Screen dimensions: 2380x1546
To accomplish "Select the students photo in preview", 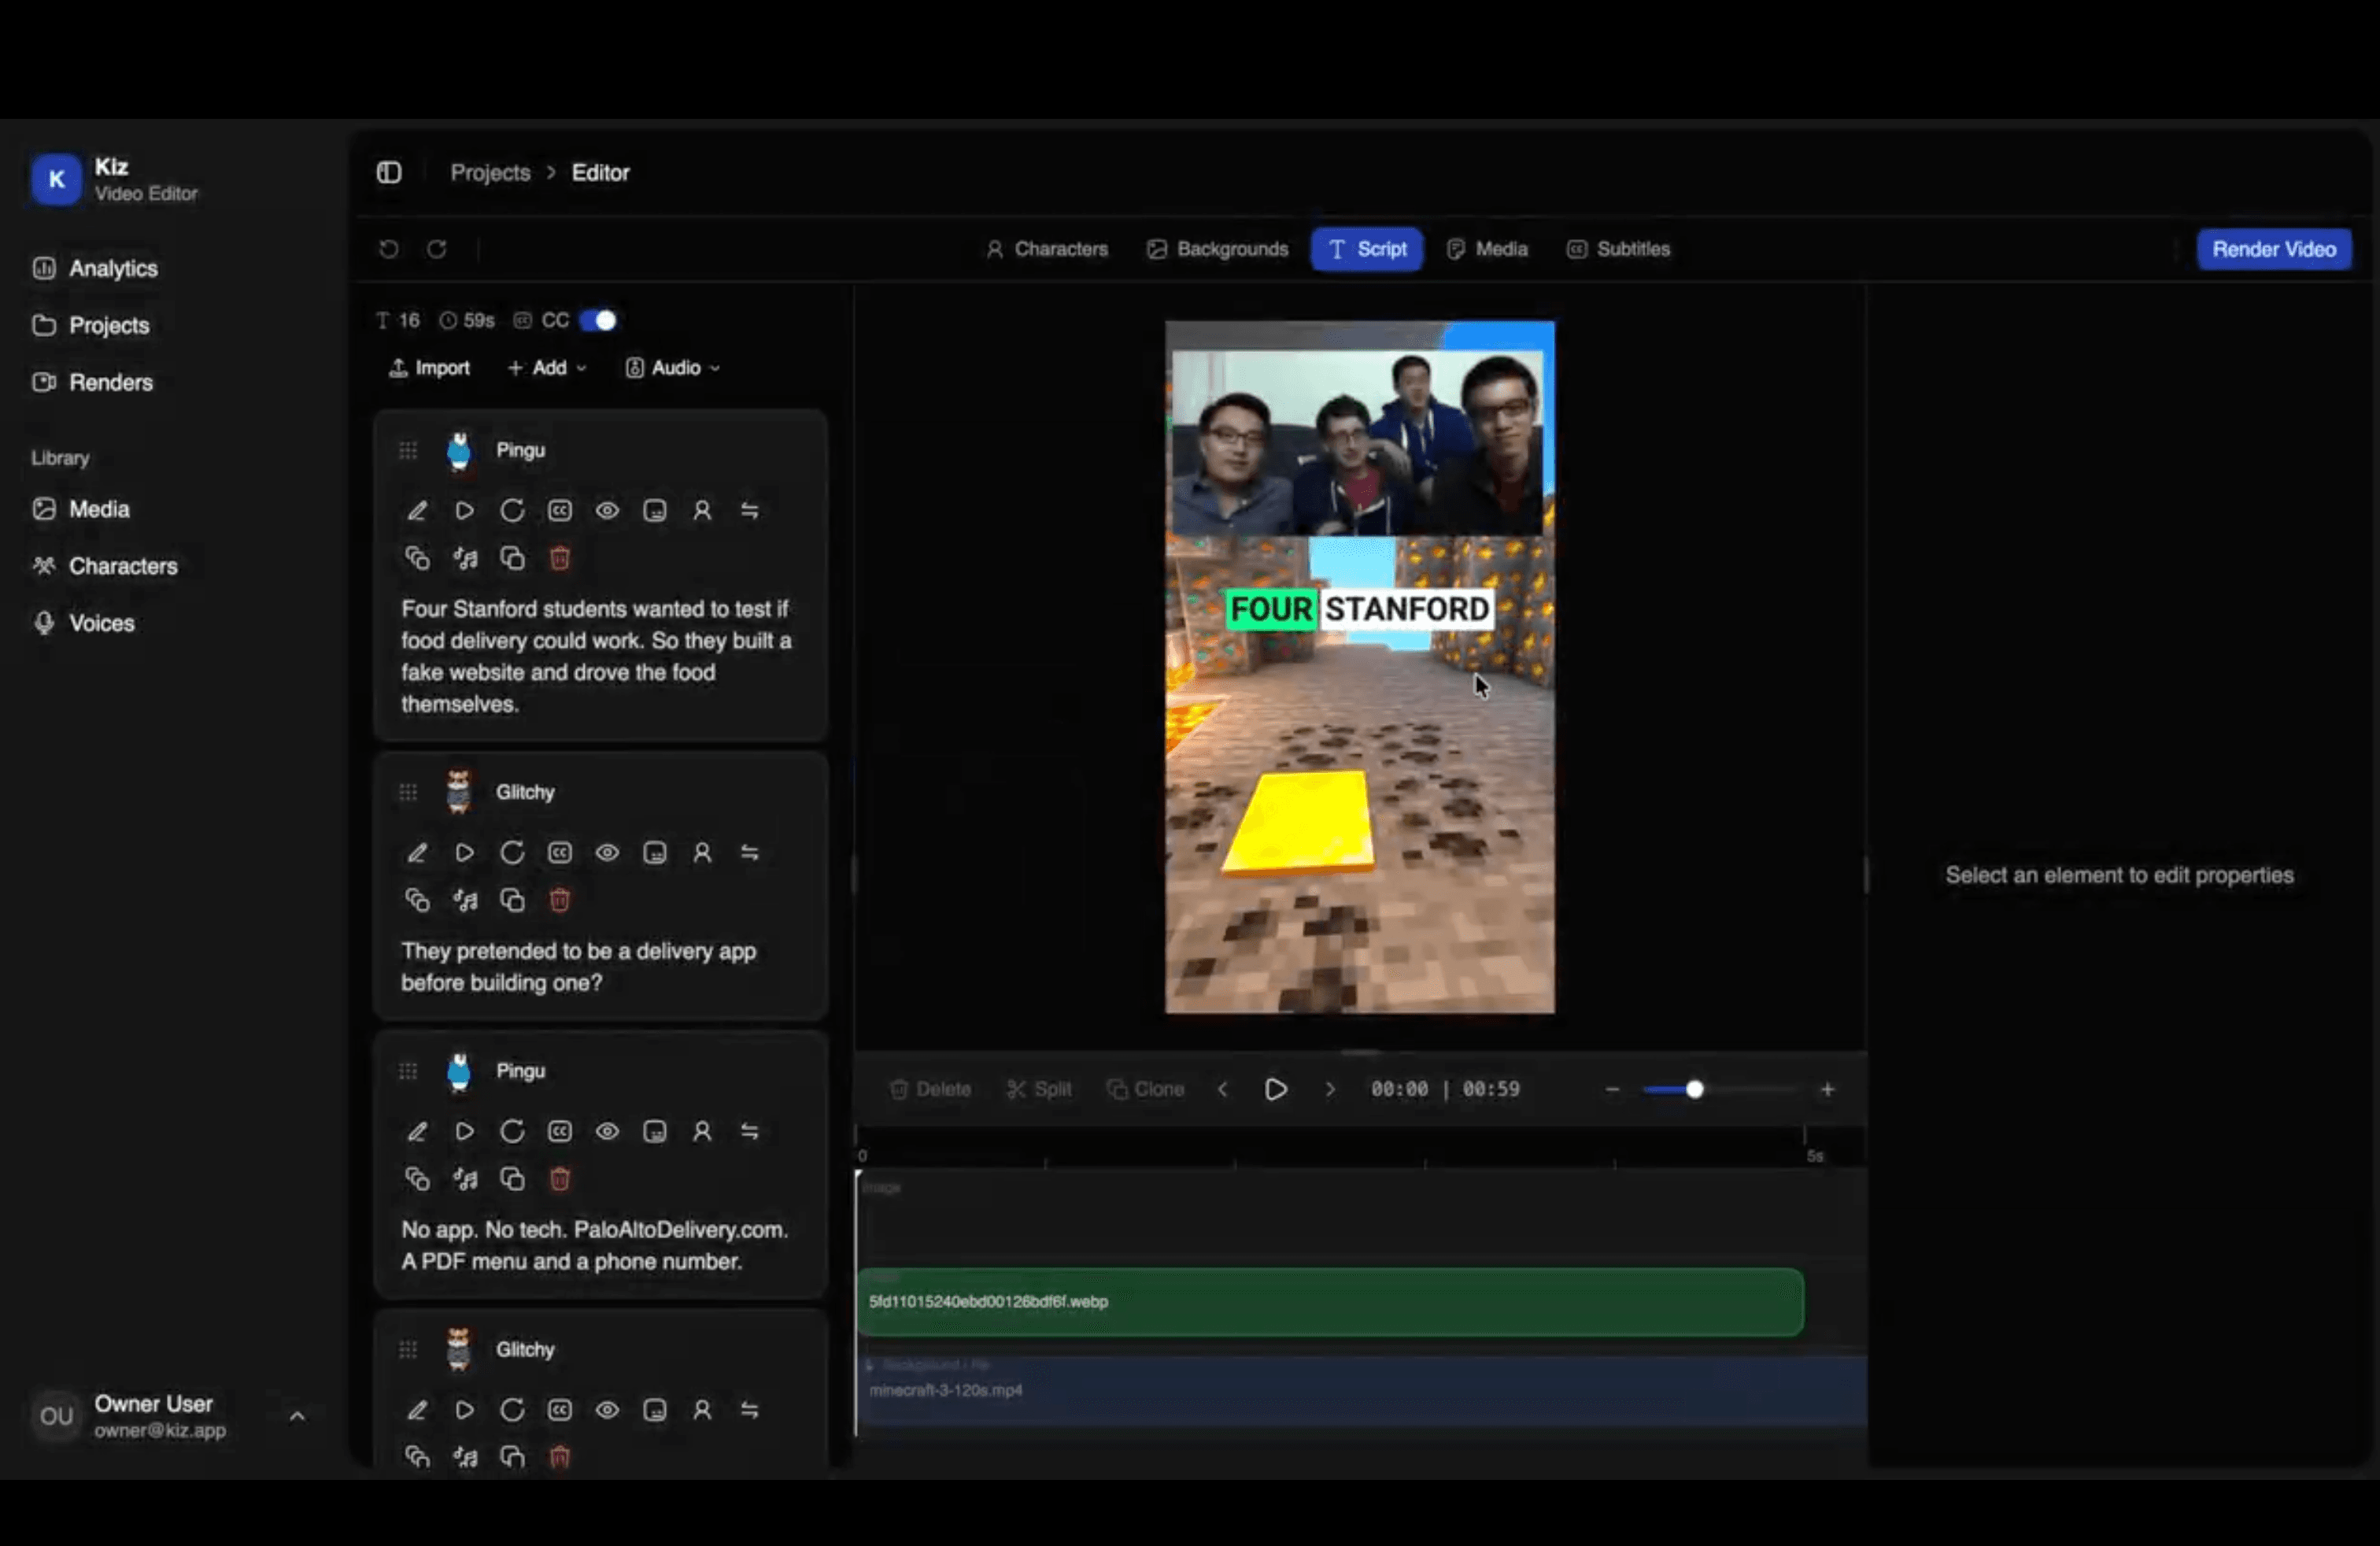I will point(1357,442).
